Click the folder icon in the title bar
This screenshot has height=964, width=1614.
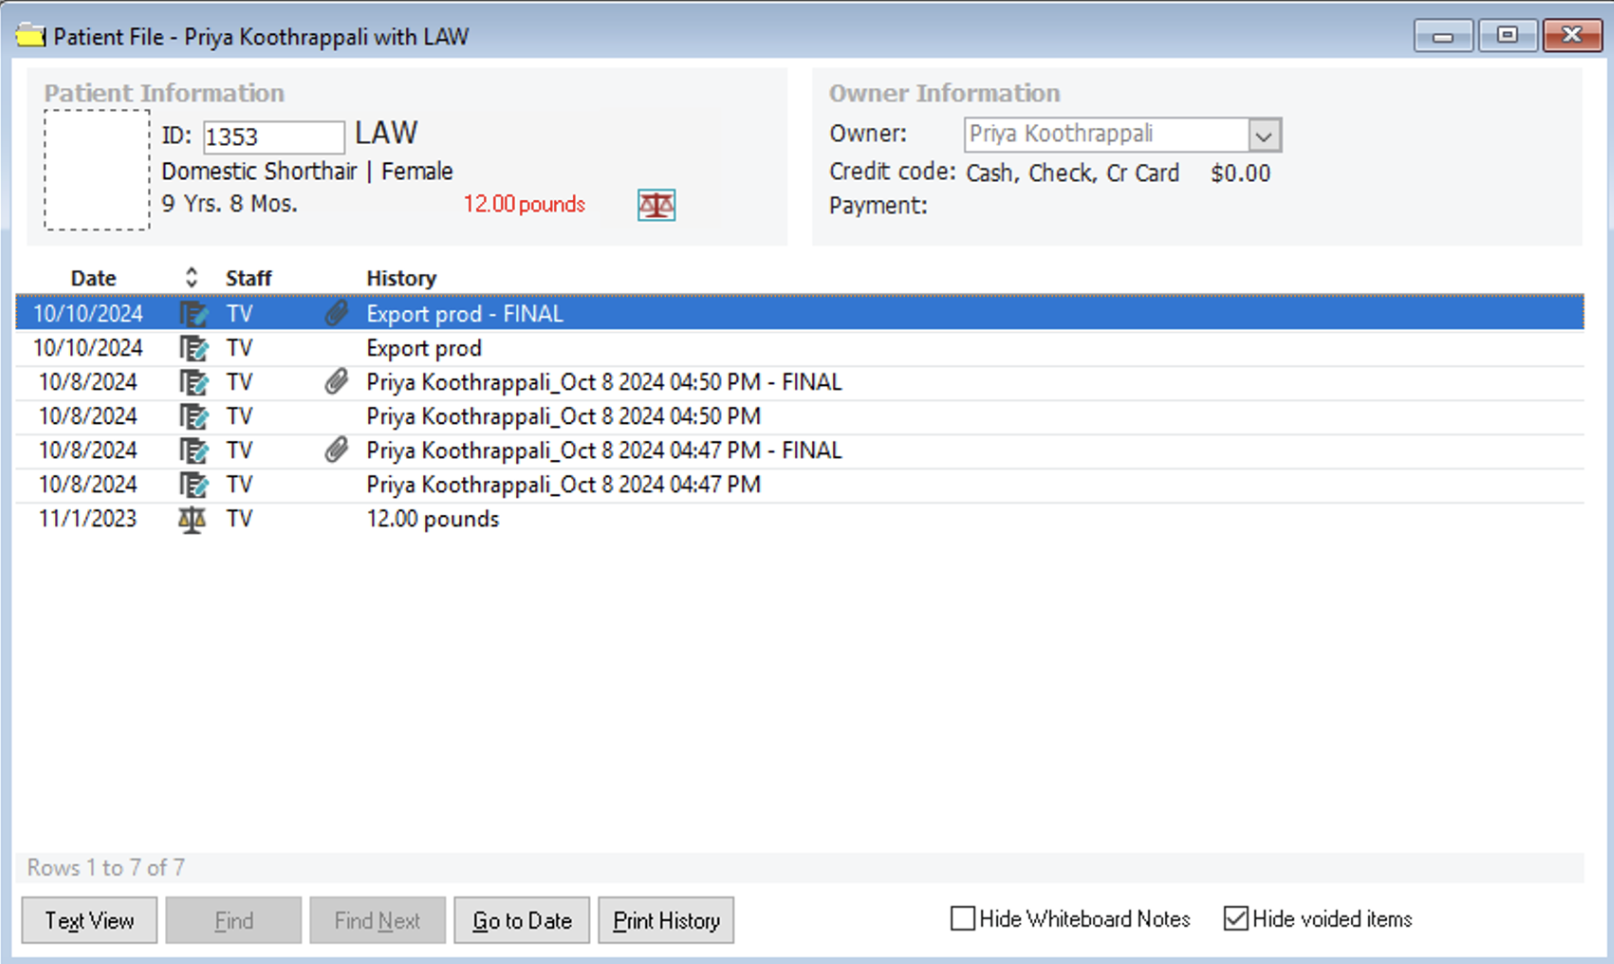click(x=31, y=37)
